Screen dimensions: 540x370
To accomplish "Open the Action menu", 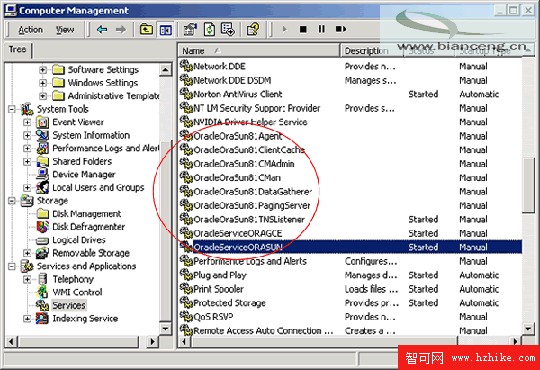I will click(x=30, y=30).
